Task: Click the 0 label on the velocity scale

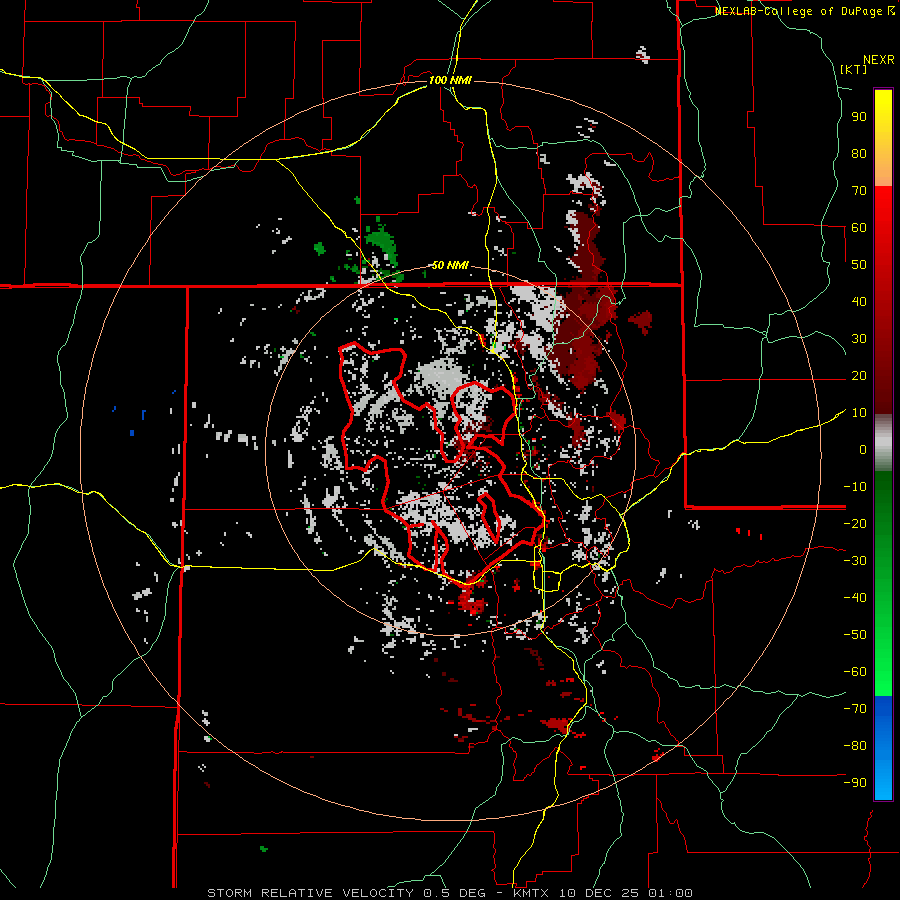Action: [x=861, y=450]
